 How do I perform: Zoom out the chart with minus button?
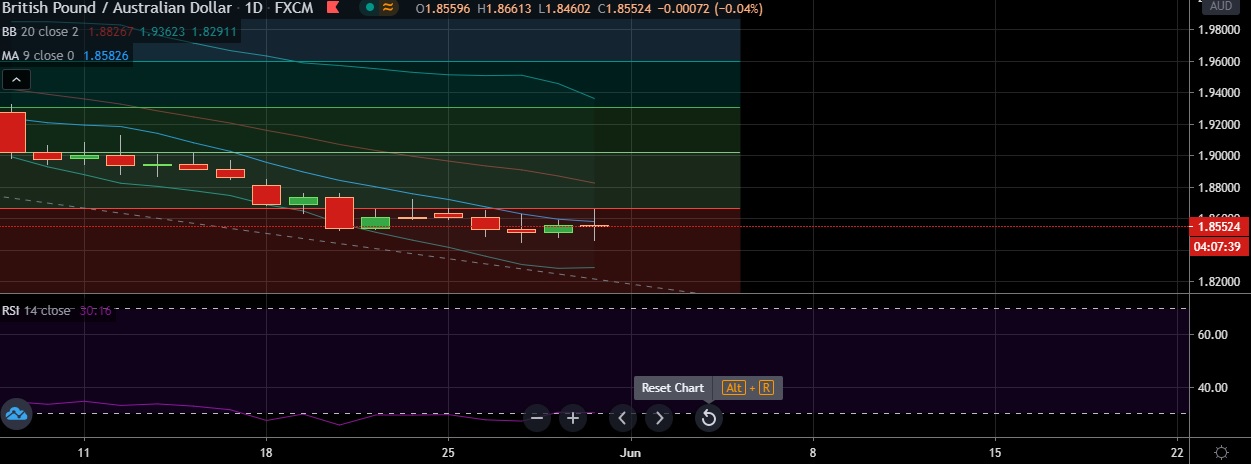coord(537,418)
